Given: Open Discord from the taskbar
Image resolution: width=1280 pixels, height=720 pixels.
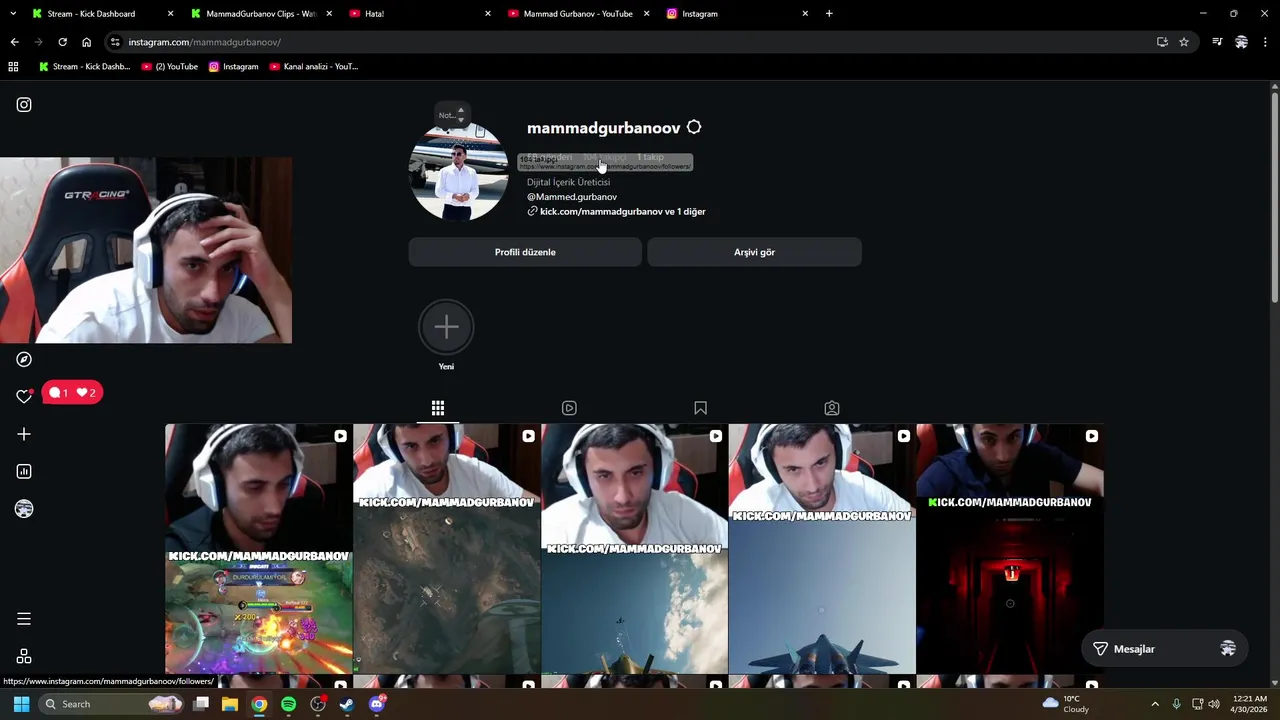Looking at the screenshot, I should (377, 704).
